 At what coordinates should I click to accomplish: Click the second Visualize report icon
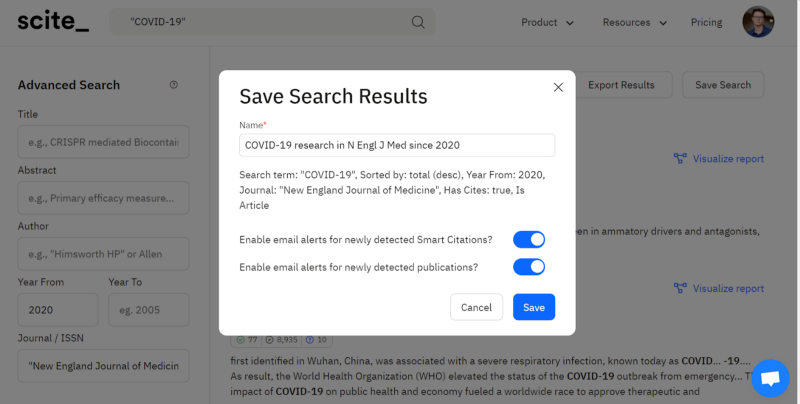coord(680,289)
